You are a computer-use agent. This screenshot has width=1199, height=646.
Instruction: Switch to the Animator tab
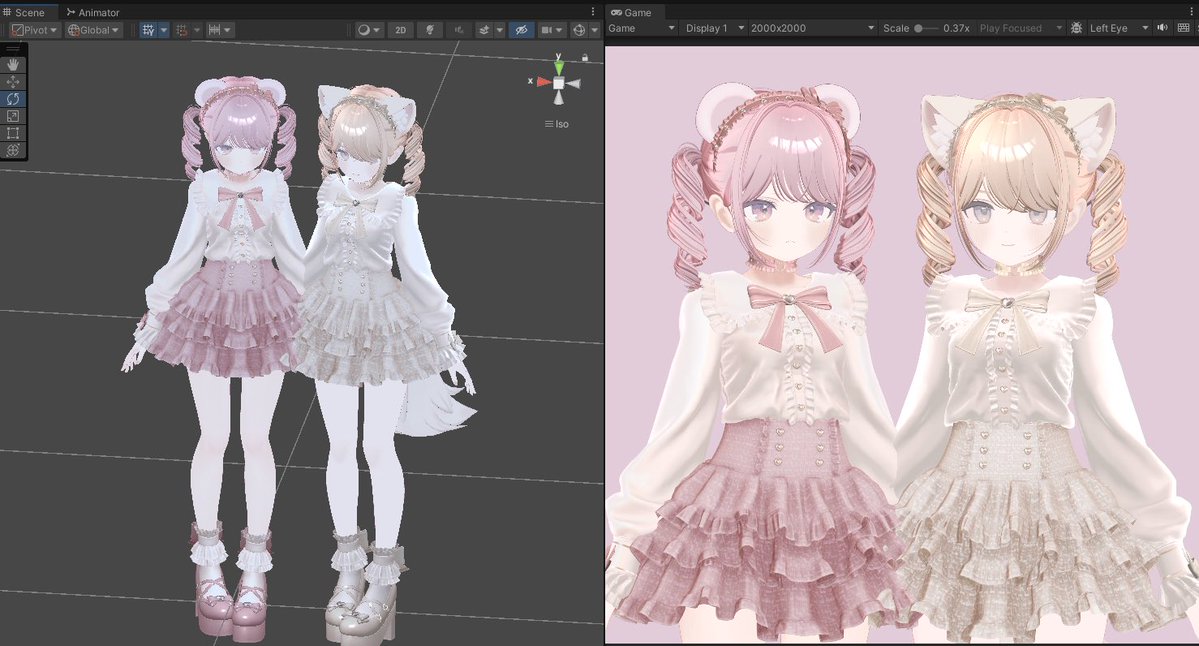(x=93, y=12)
